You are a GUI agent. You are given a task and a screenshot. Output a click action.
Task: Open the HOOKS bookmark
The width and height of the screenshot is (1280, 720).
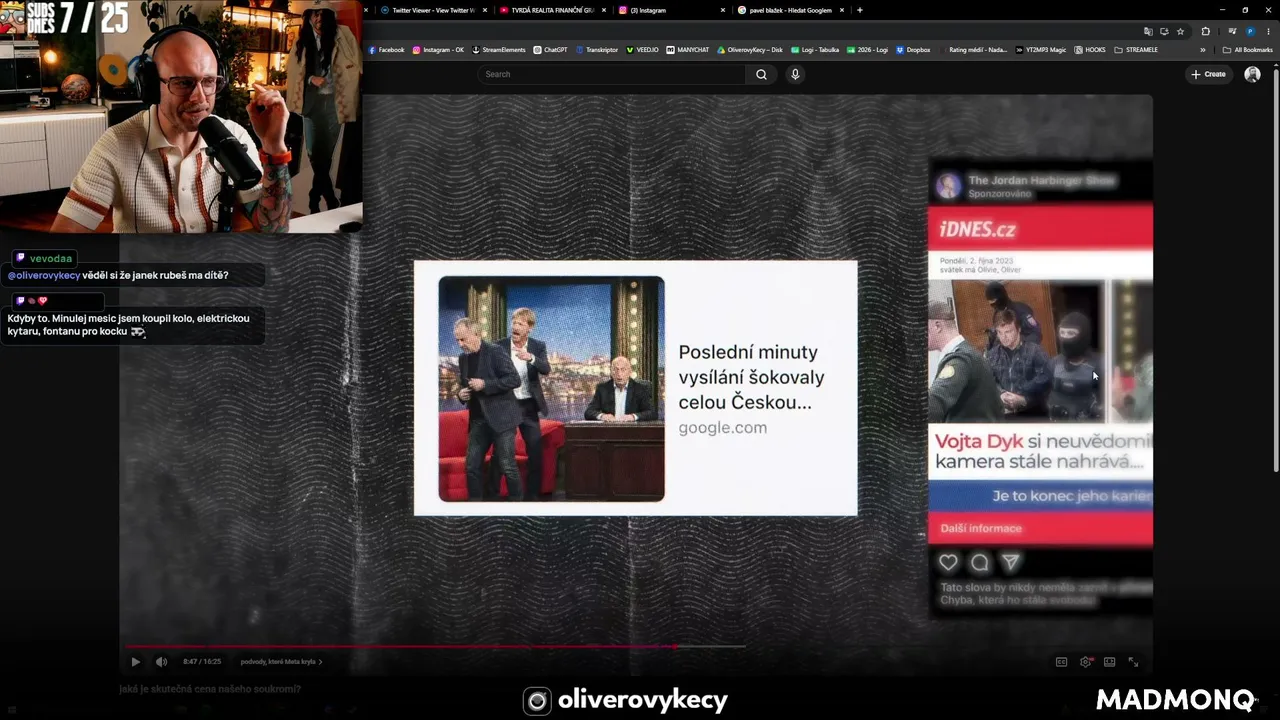[1090, 49]
